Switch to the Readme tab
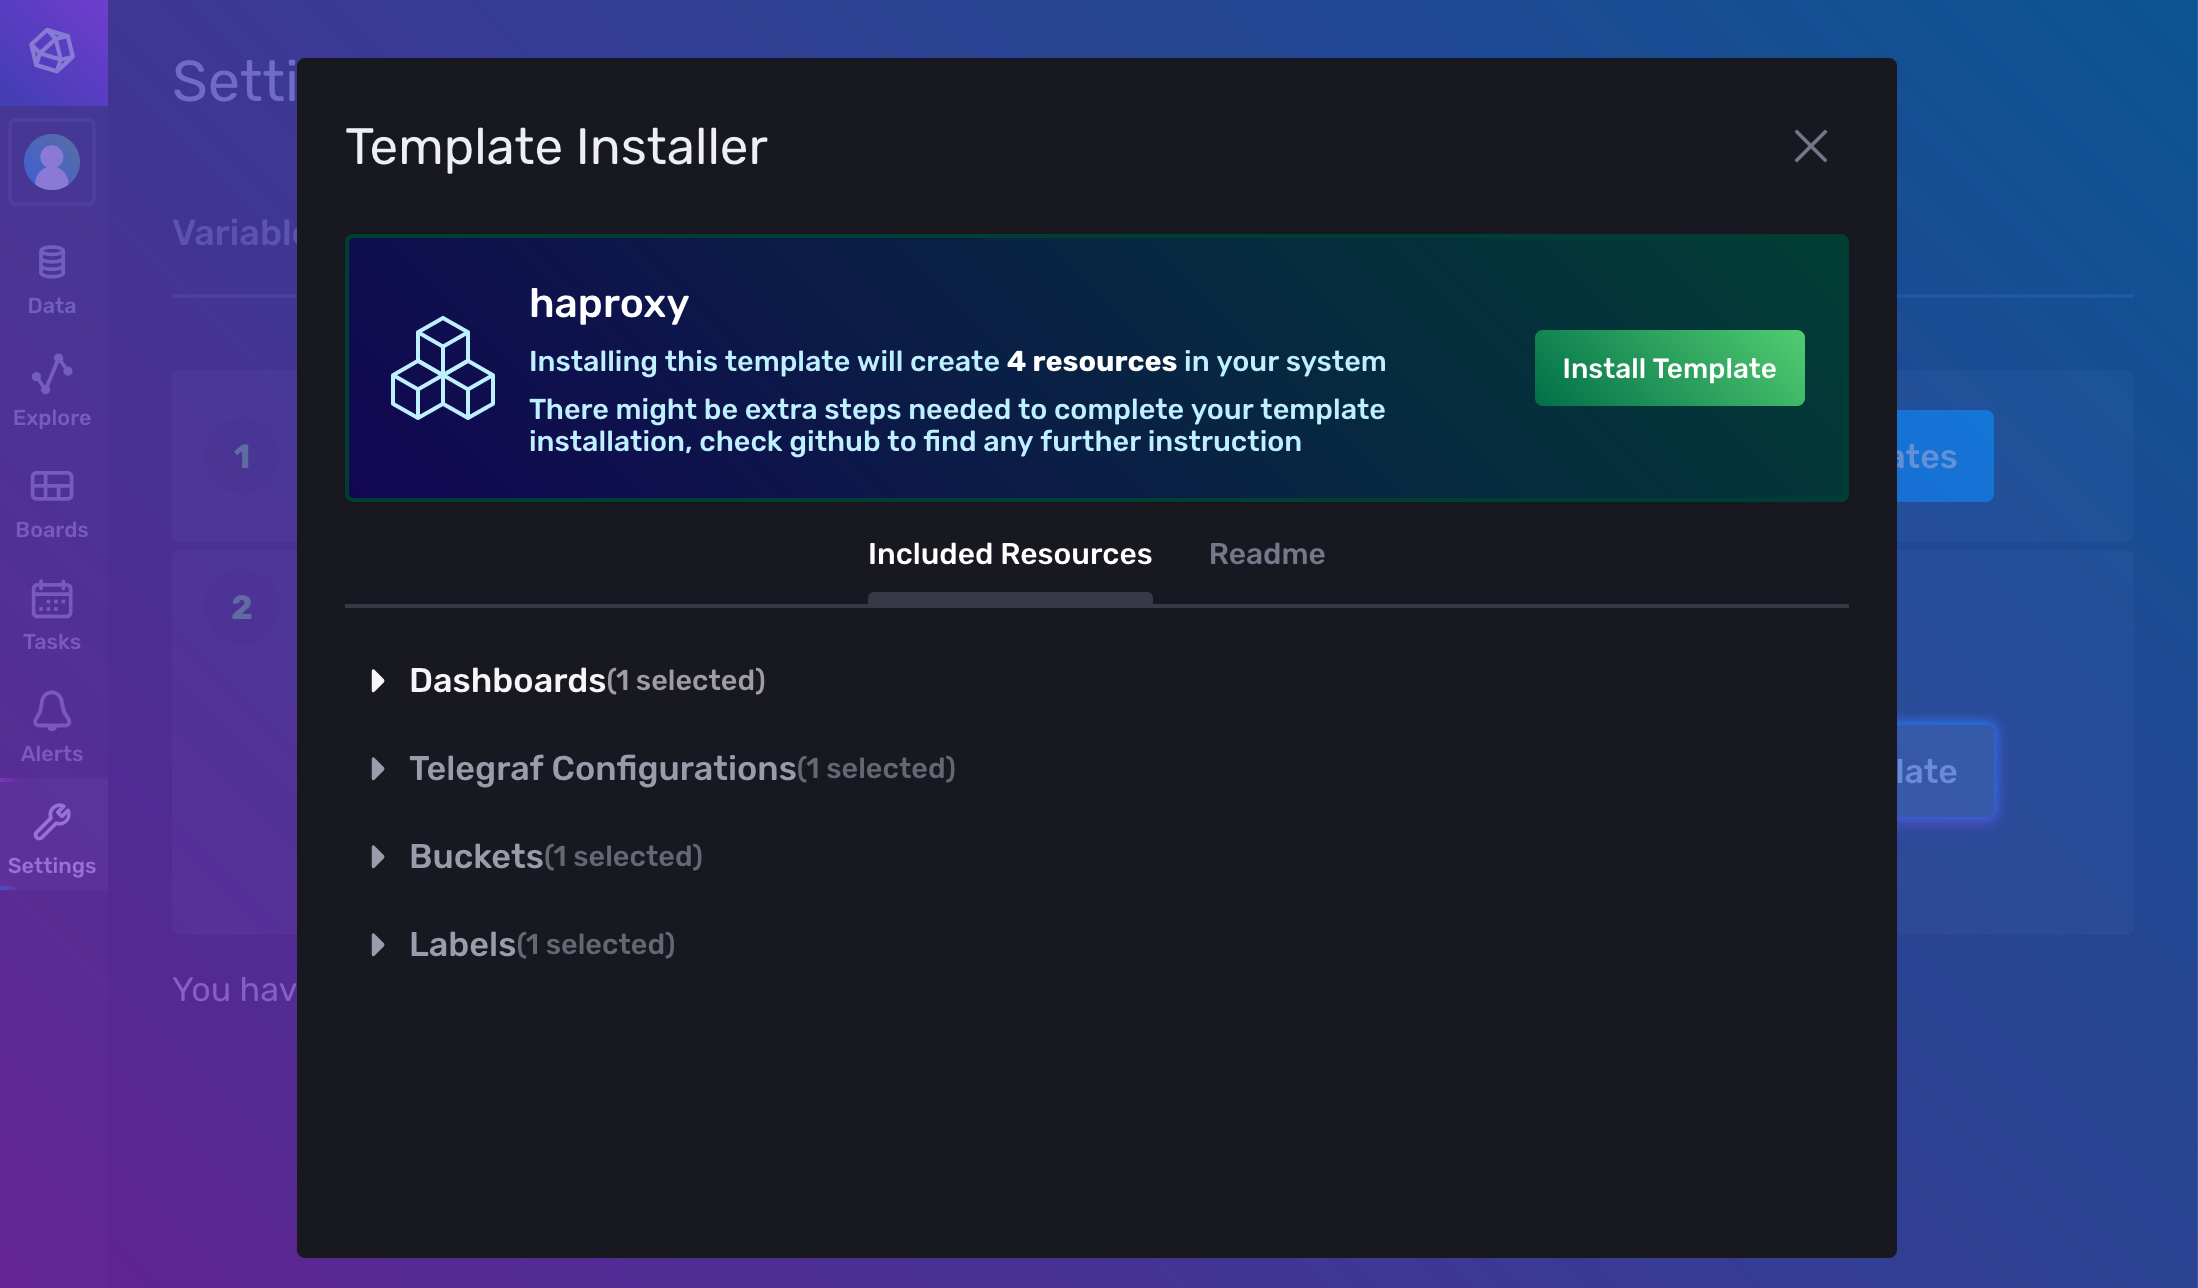This screenshot has width=2198, height=1288. [1267, 554]
